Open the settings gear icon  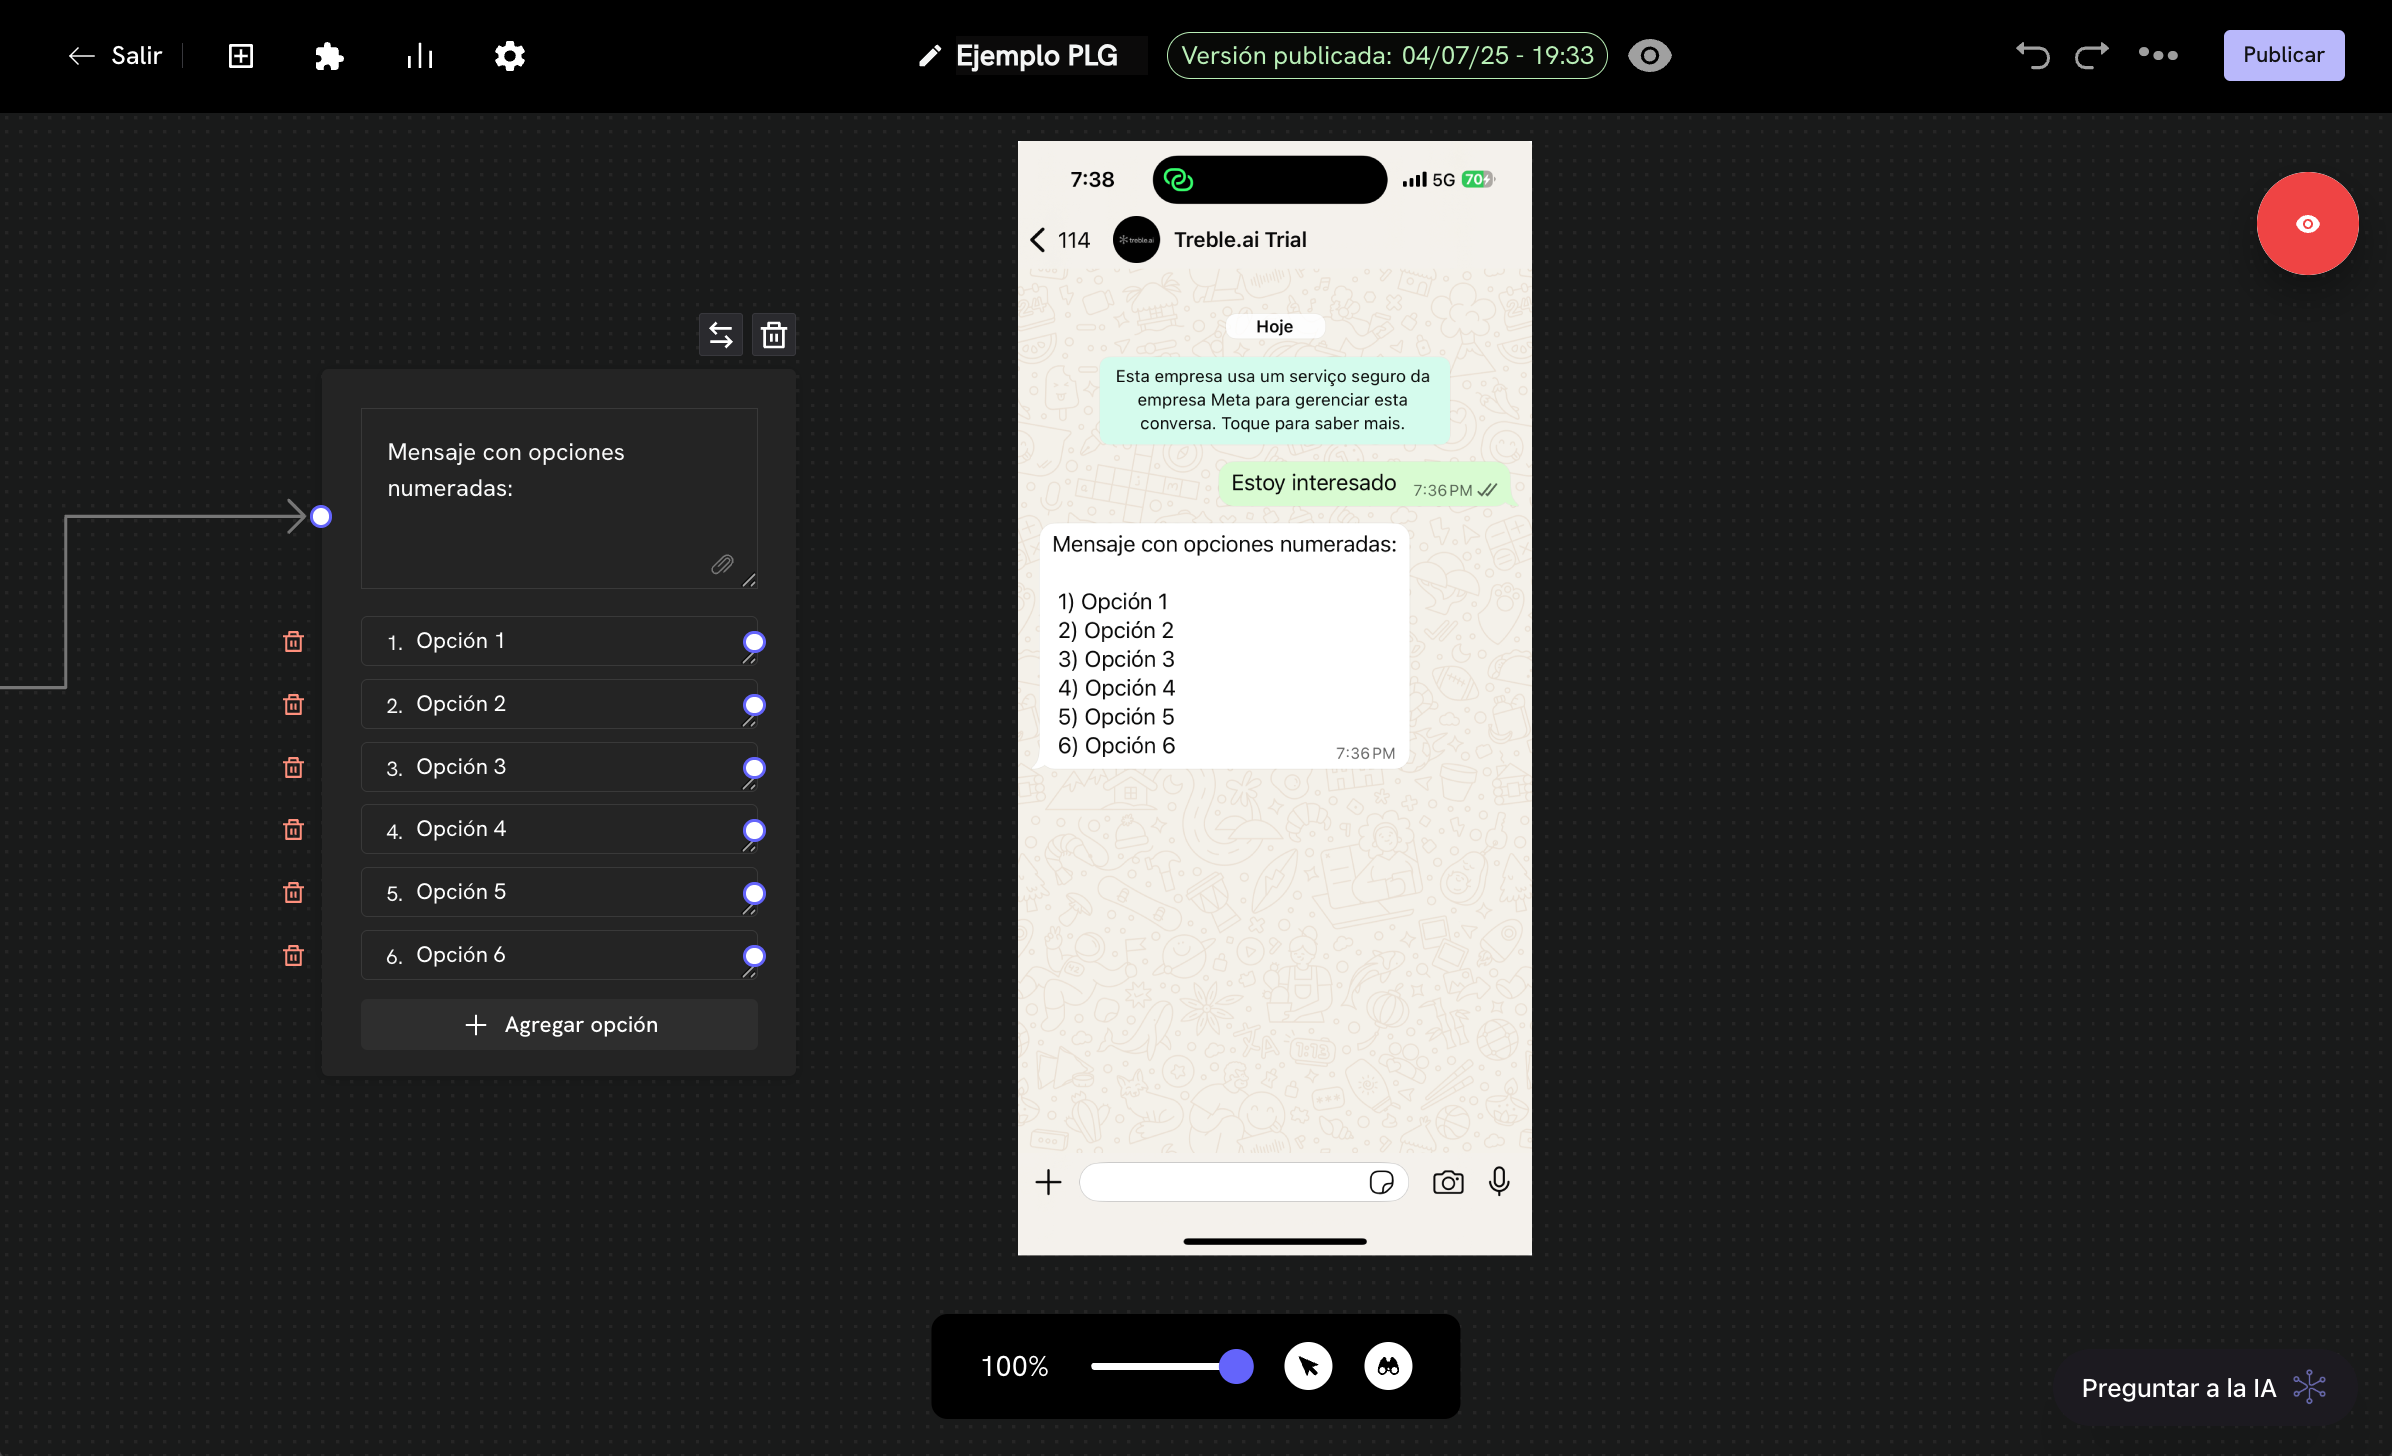pos(510,56)
